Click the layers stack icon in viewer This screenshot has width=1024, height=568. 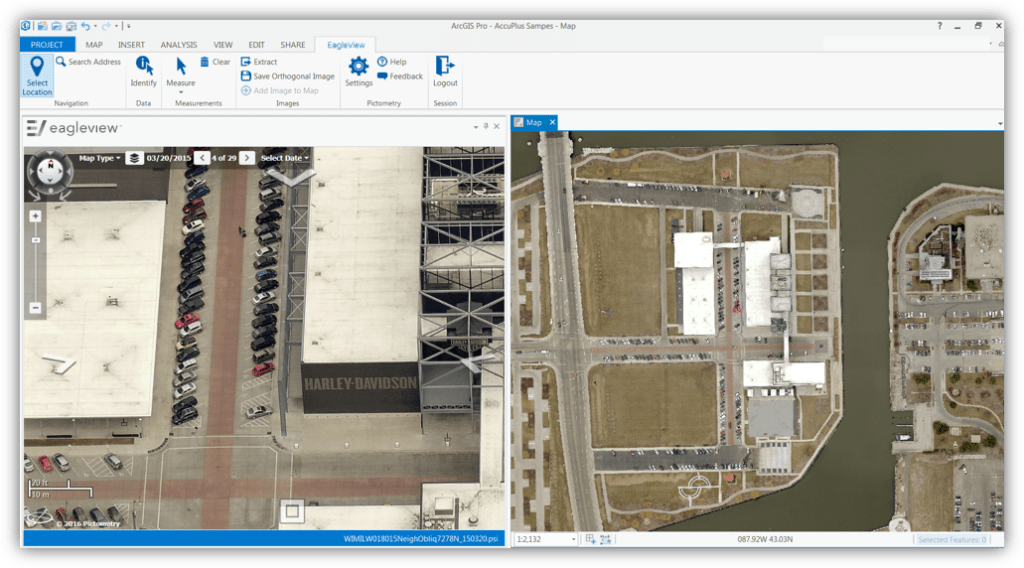pos(134,158)
